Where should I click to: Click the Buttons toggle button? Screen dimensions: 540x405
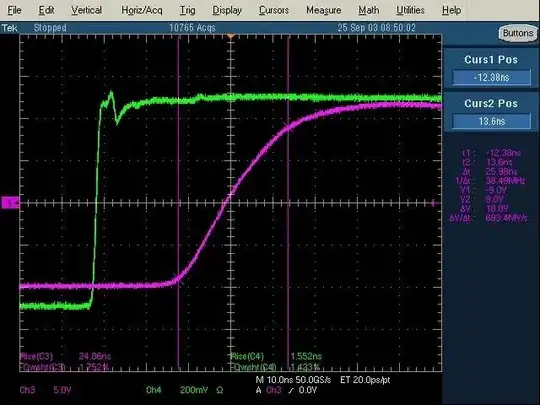coord(518,33)
